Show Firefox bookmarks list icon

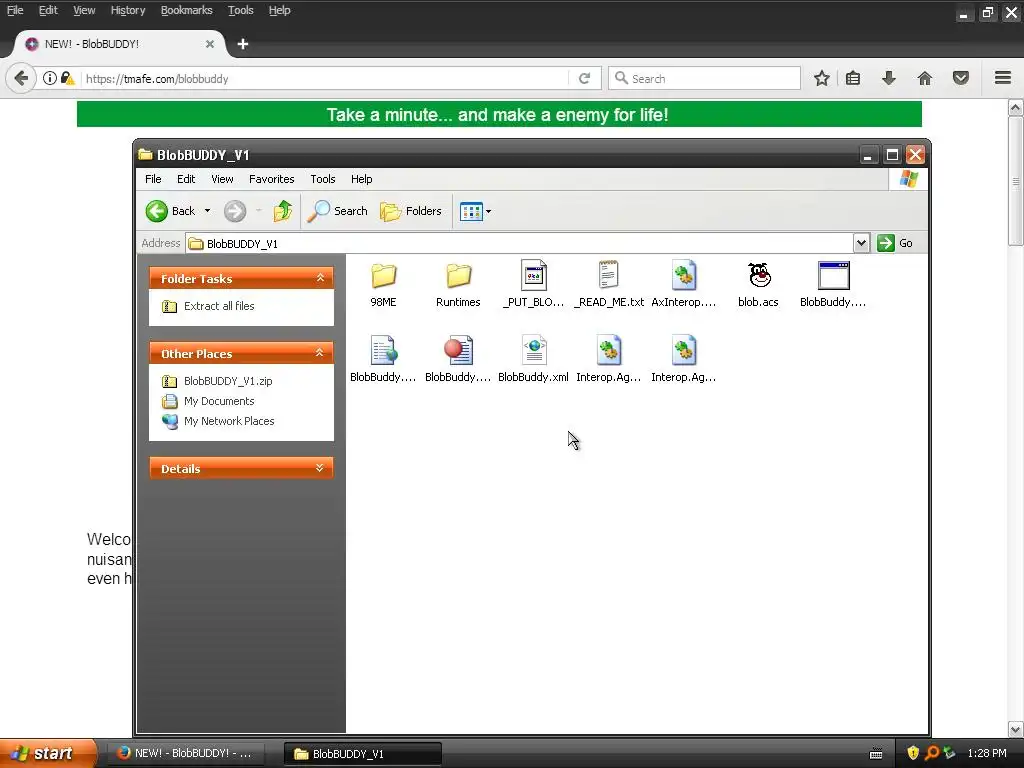(853, 78)
